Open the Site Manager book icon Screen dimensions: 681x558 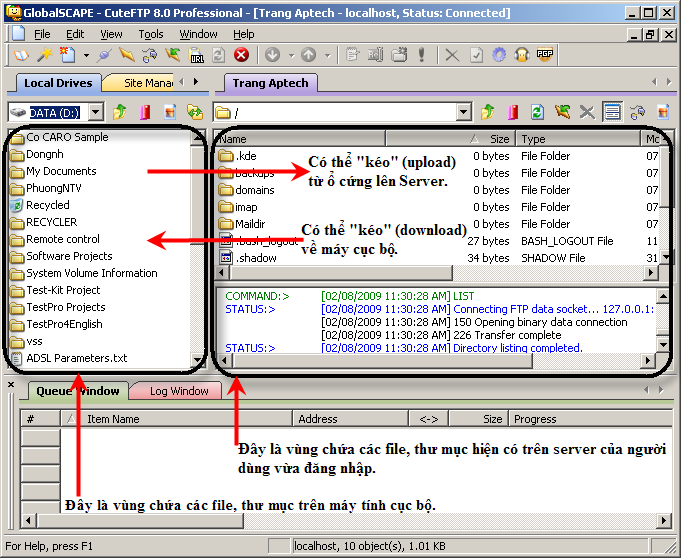point(21,55)
